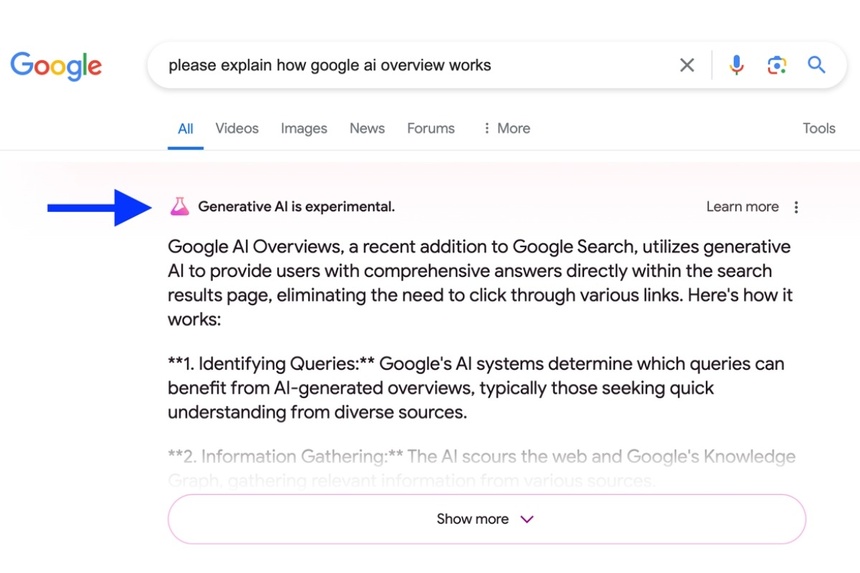Switch to the Videos tab
Screen dimensions: 860x573
237,128
